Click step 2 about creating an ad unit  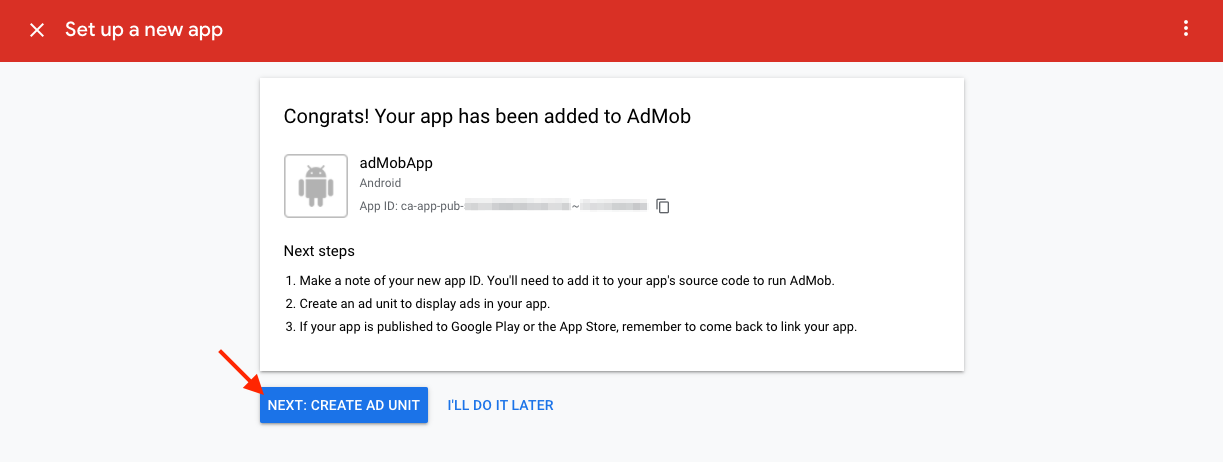click(425, 304)
